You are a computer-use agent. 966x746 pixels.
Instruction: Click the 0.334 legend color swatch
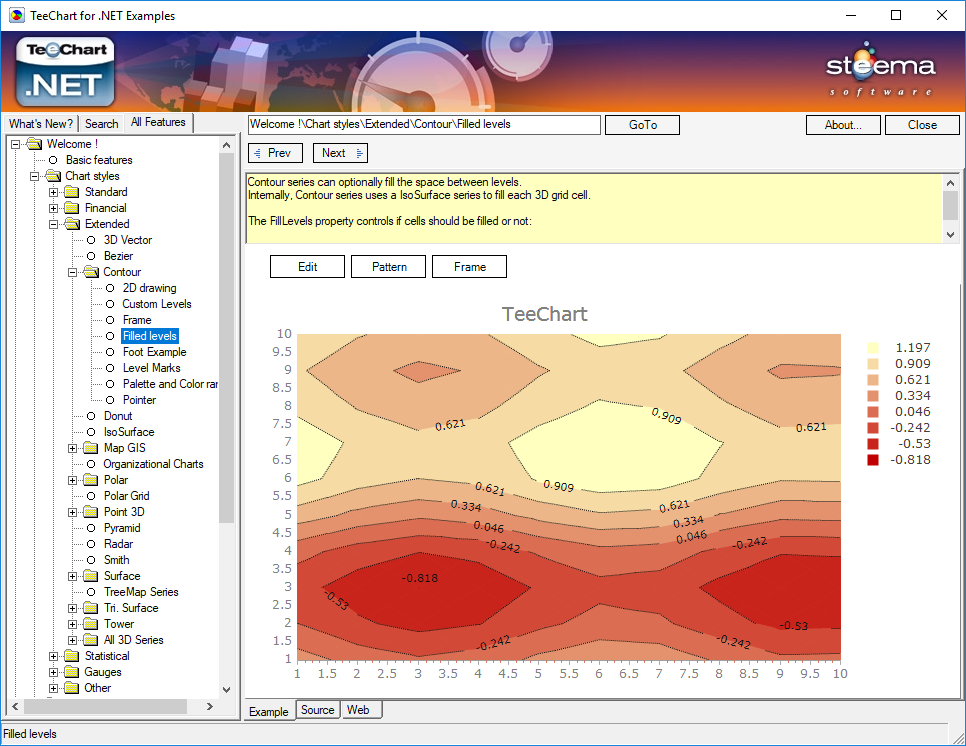pyautogui.click(x=873, y=396)
